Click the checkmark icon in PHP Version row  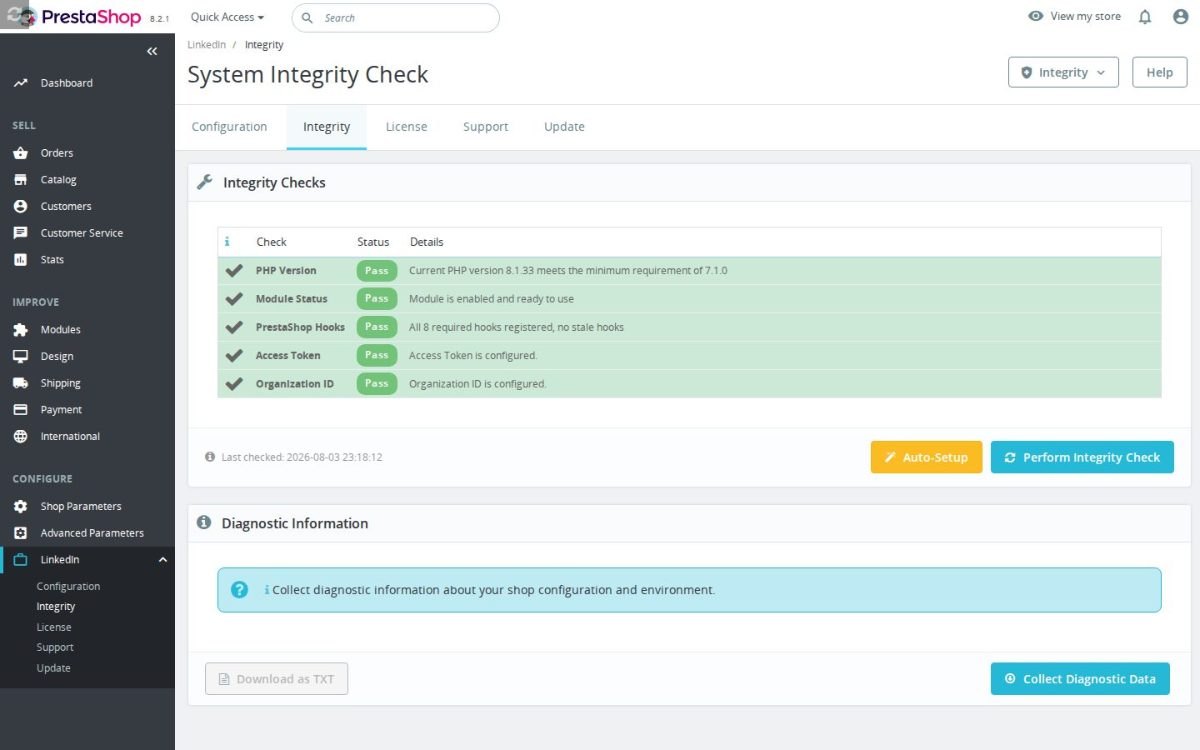[x=234, y=271]
